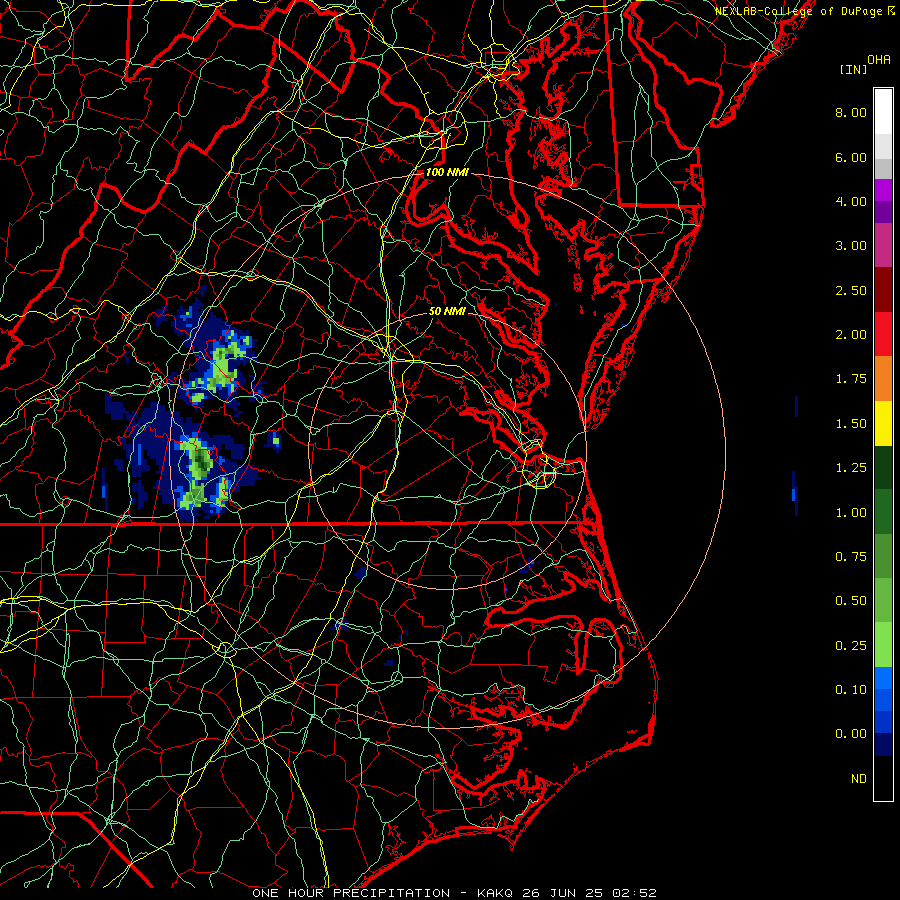The height and width of the screenshot is (900, 900).
Task: Click the 100 NMI range ring label
Action: pos(447,172)
